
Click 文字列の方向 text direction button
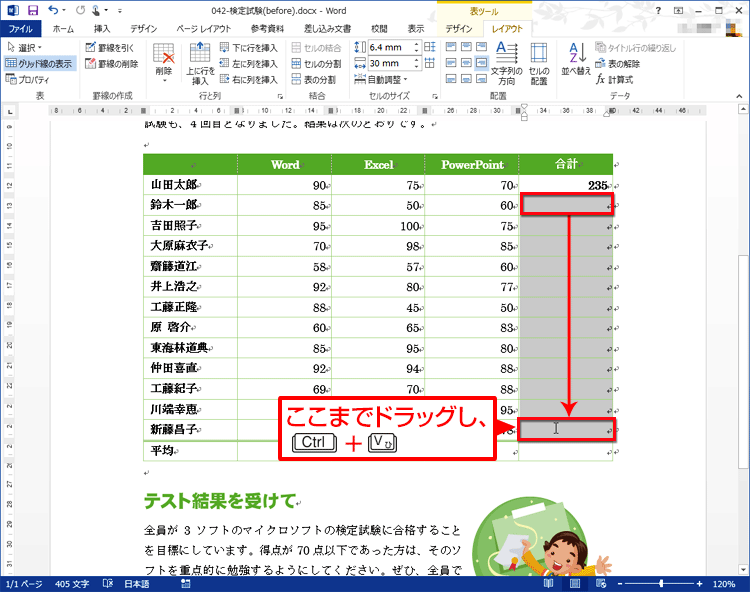click(507, 64)
